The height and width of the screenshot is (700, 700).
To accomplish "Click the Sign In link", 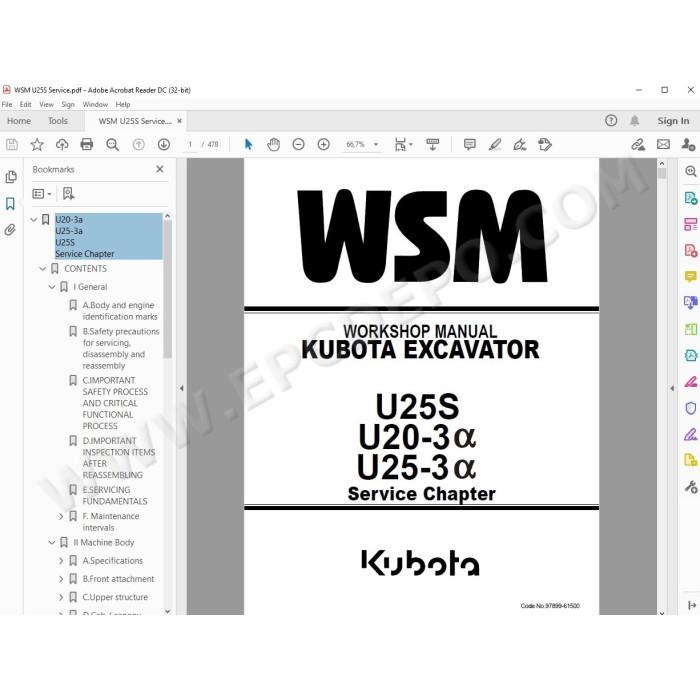I will click(x=673, y=121).
